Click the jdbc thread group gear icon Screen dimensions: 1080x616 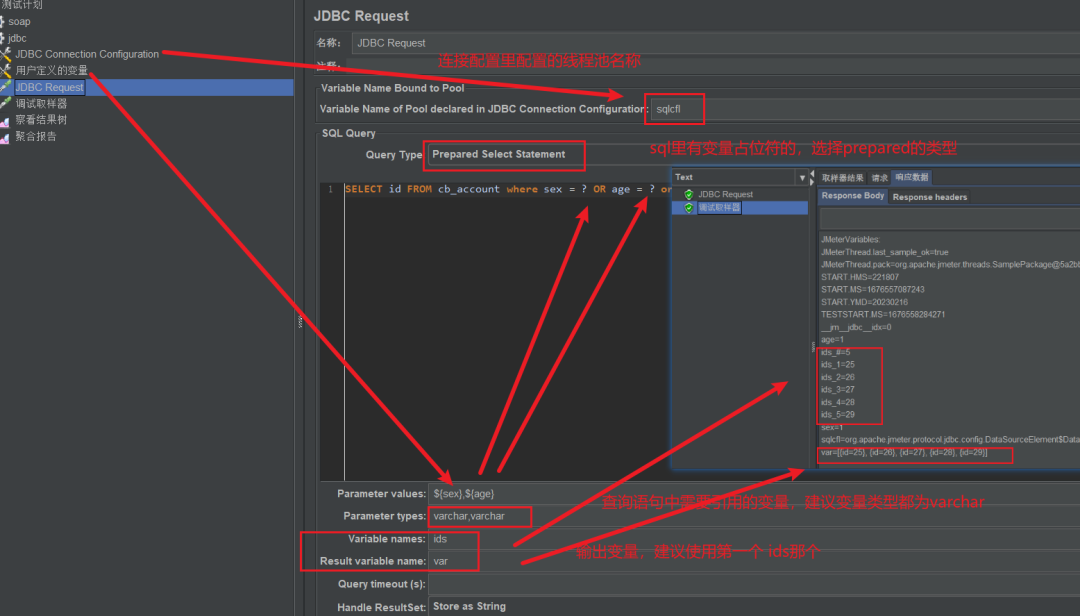(4, 38)
